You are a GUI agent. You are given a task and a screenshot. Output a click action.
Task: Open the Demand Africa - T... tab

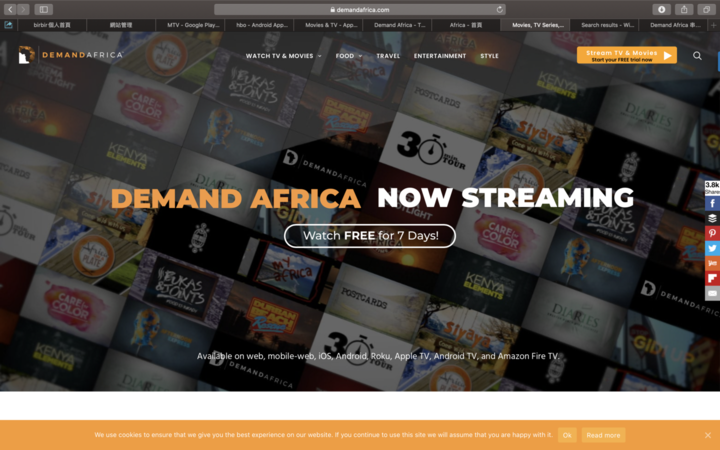(x=399, y=25)
